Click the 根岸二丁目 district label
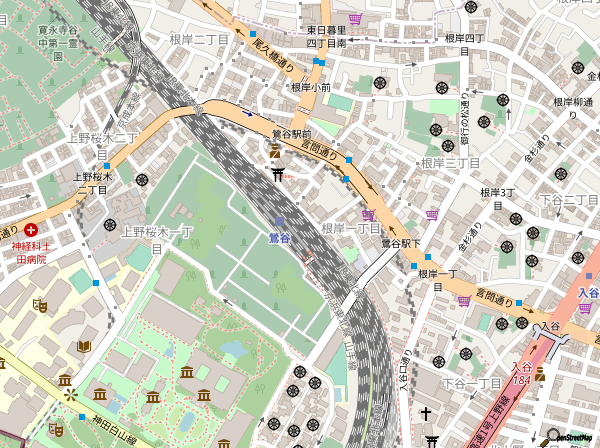This screenshot has width=600, height=448. click(x=200, y=40)
